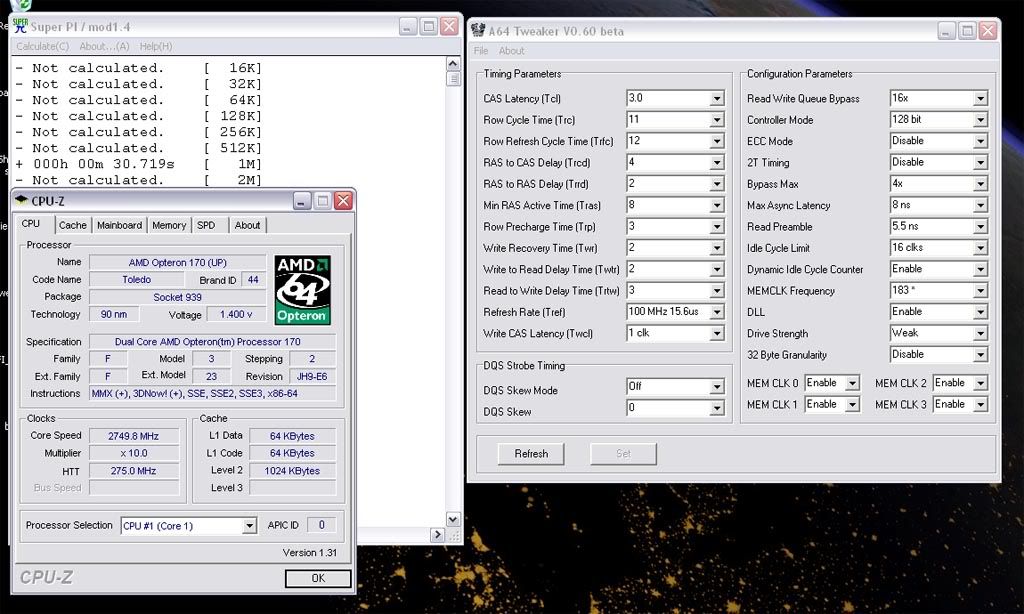Screen dimensions: 1024x614
Task: Open Bypass Max dropdown
Action: tap(980, 184)
